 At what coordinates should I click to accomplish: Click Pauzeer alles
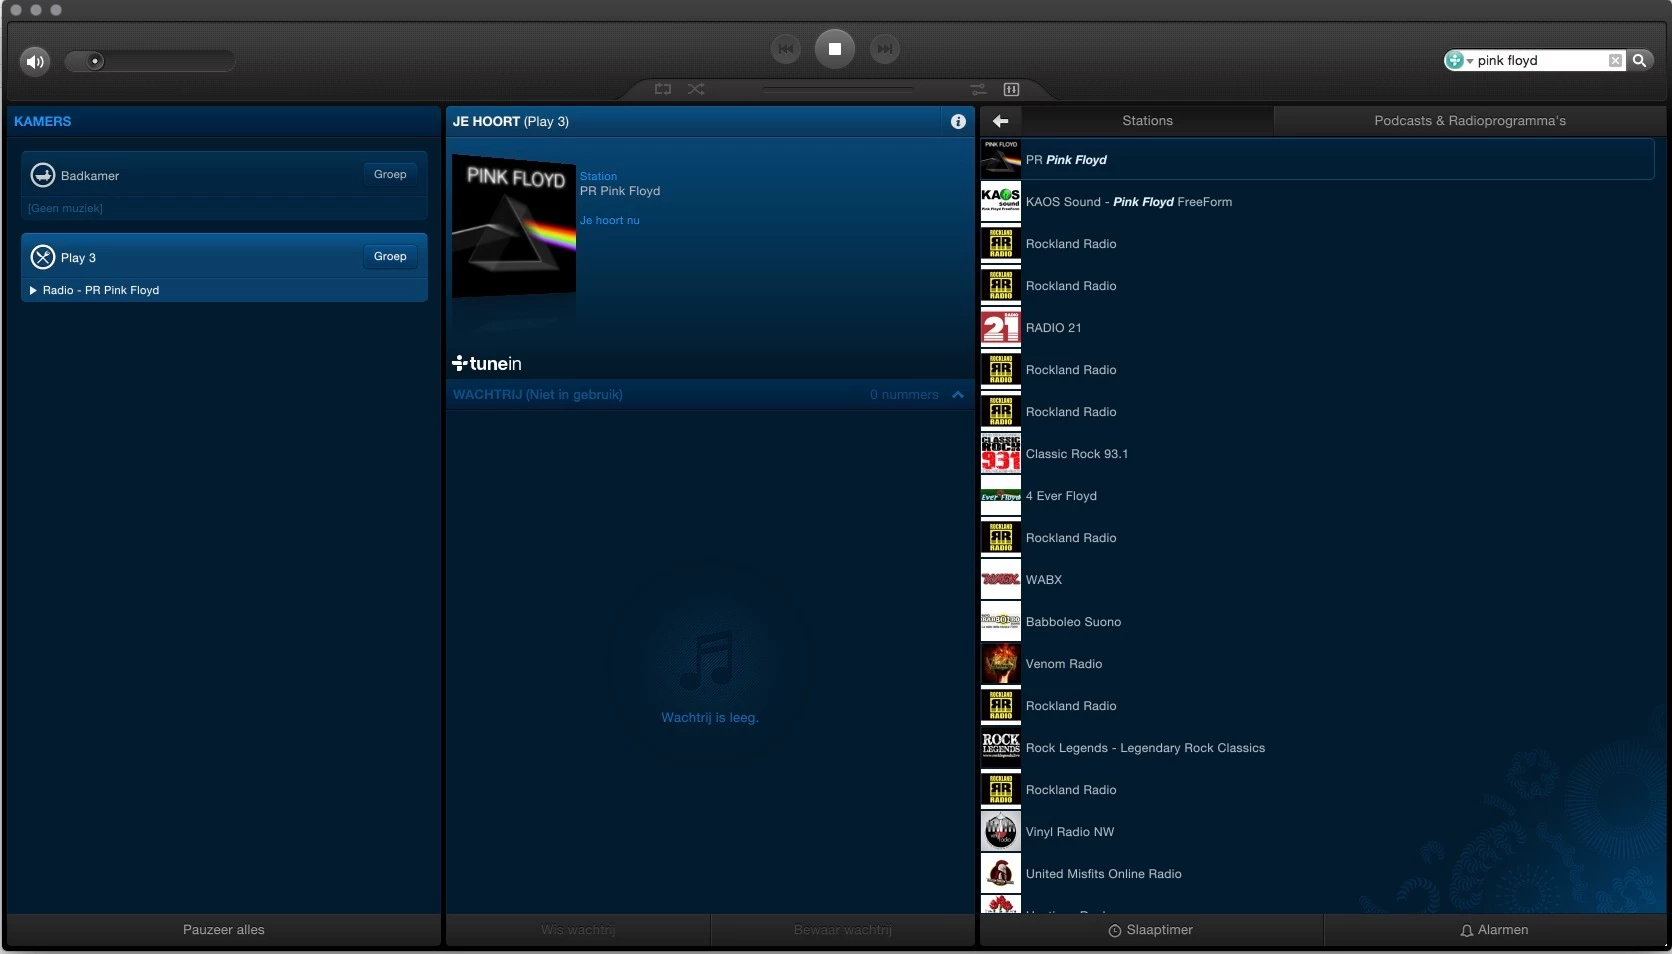pos(224,930)
